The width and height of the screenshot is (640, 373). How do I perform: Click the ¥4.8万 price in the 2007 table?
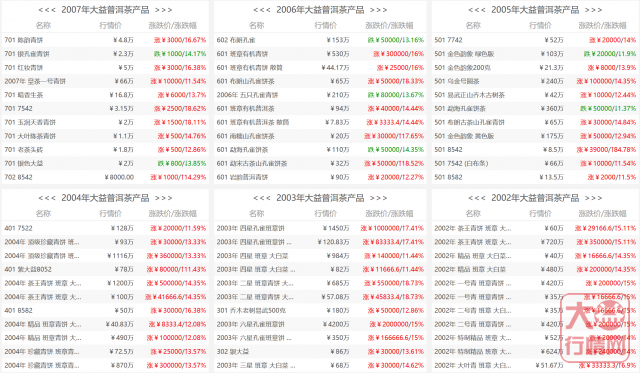[124, 40]
